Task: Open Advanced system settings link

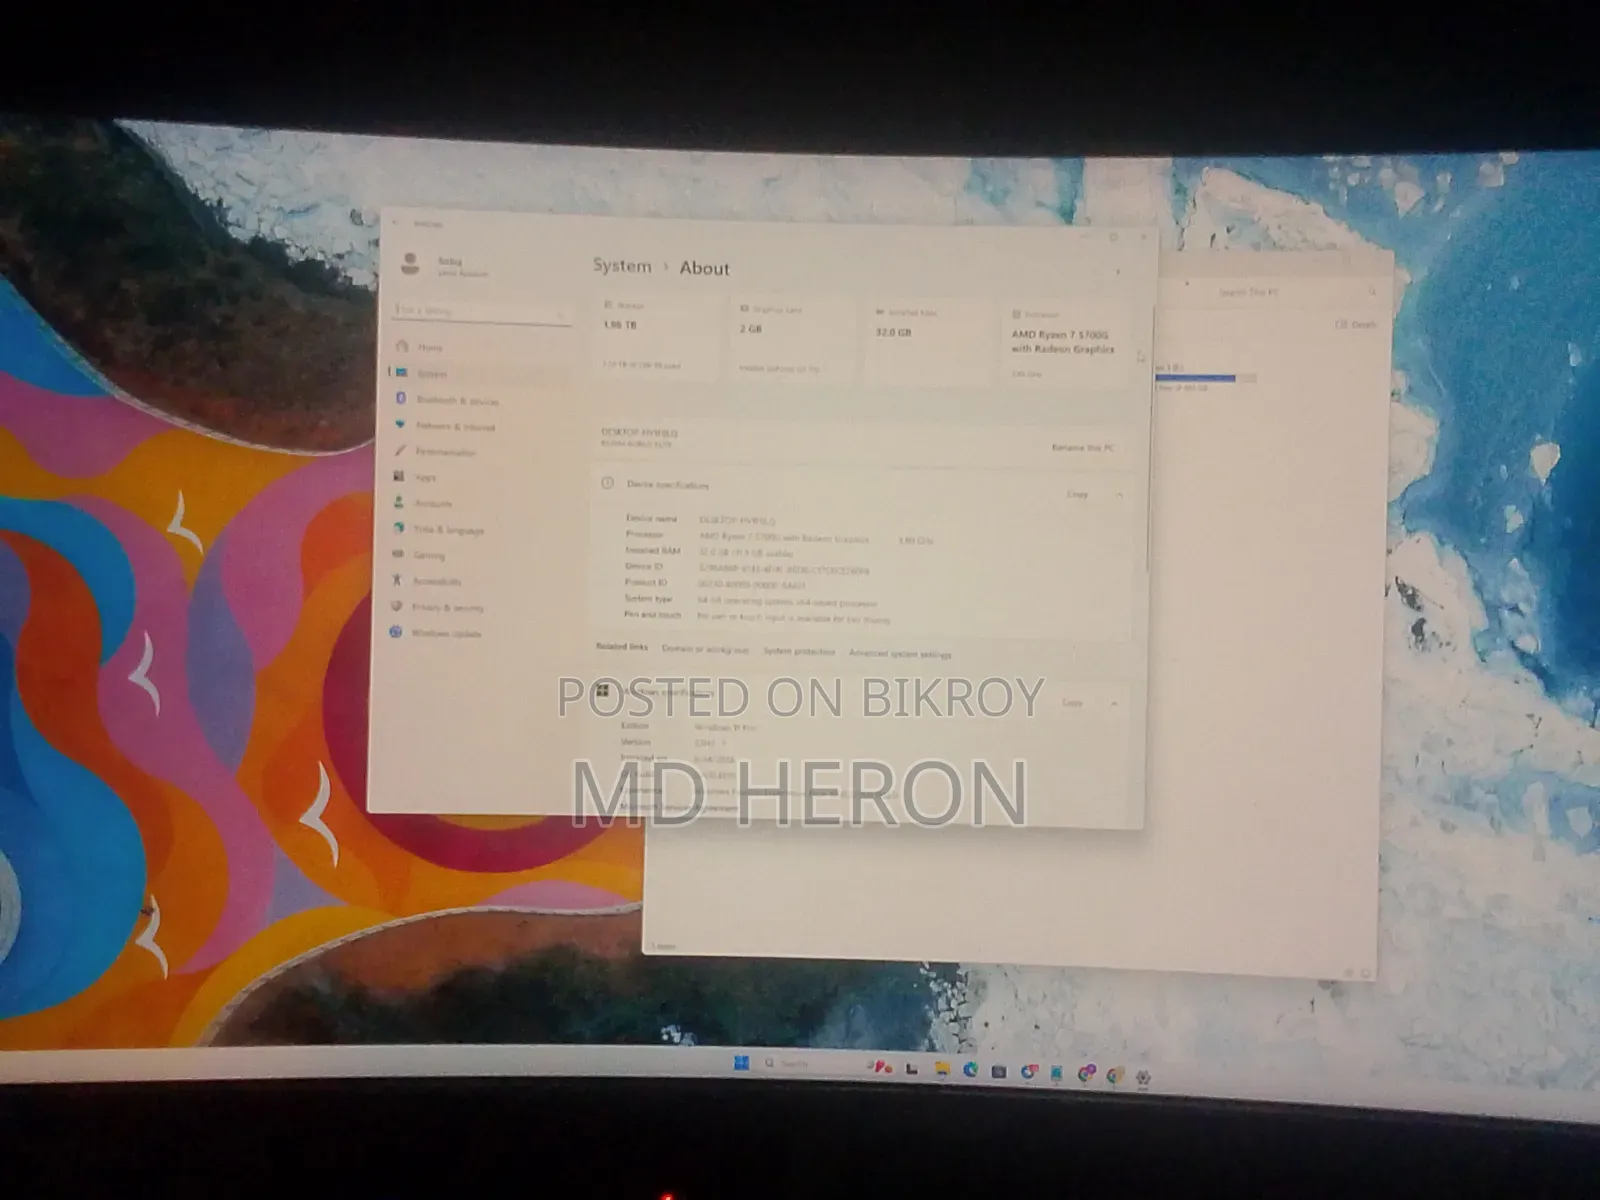Action: 900,654
